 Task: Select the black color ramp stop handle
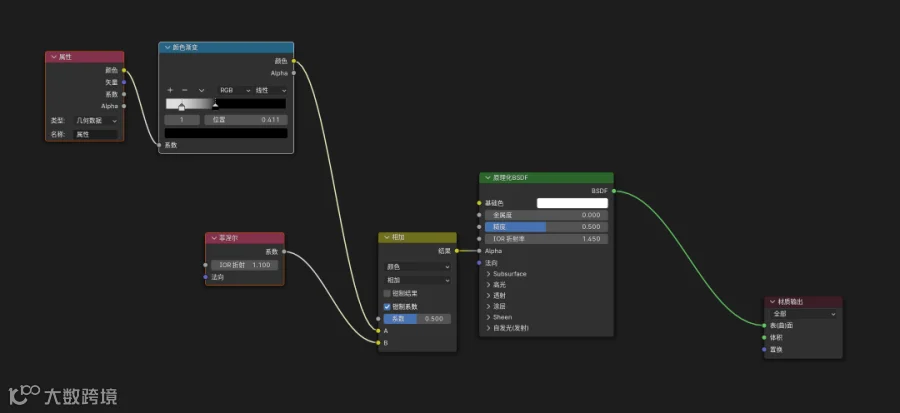pyautogui.click(x=215, y=105)
